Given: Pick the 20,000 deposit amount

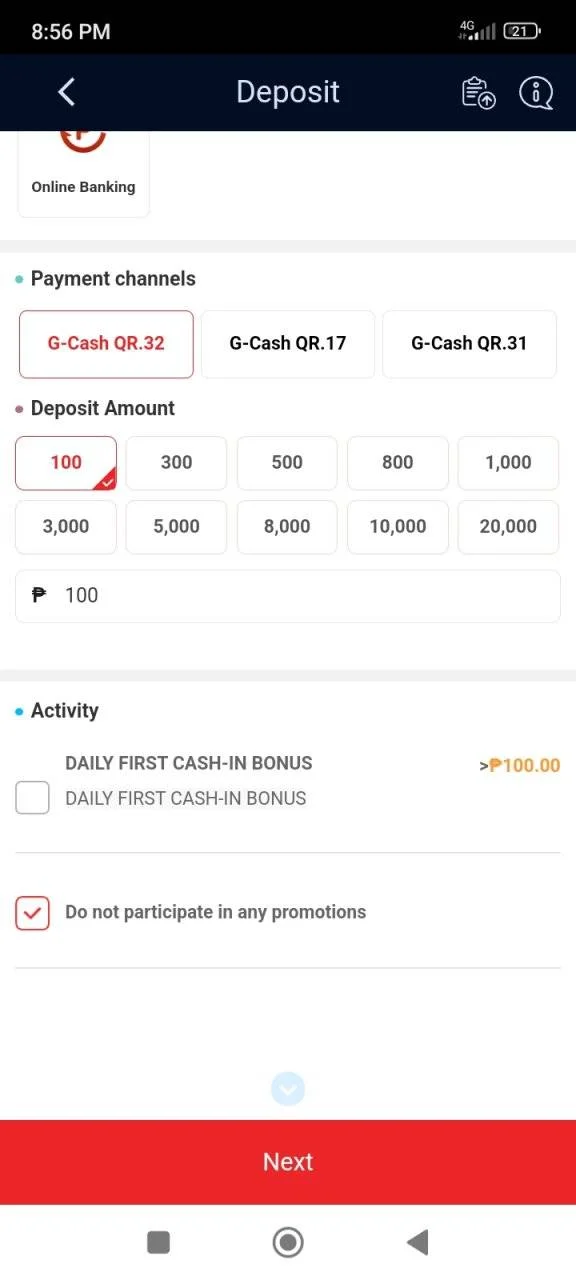Looking at the screenshot, I should (508, 527).
